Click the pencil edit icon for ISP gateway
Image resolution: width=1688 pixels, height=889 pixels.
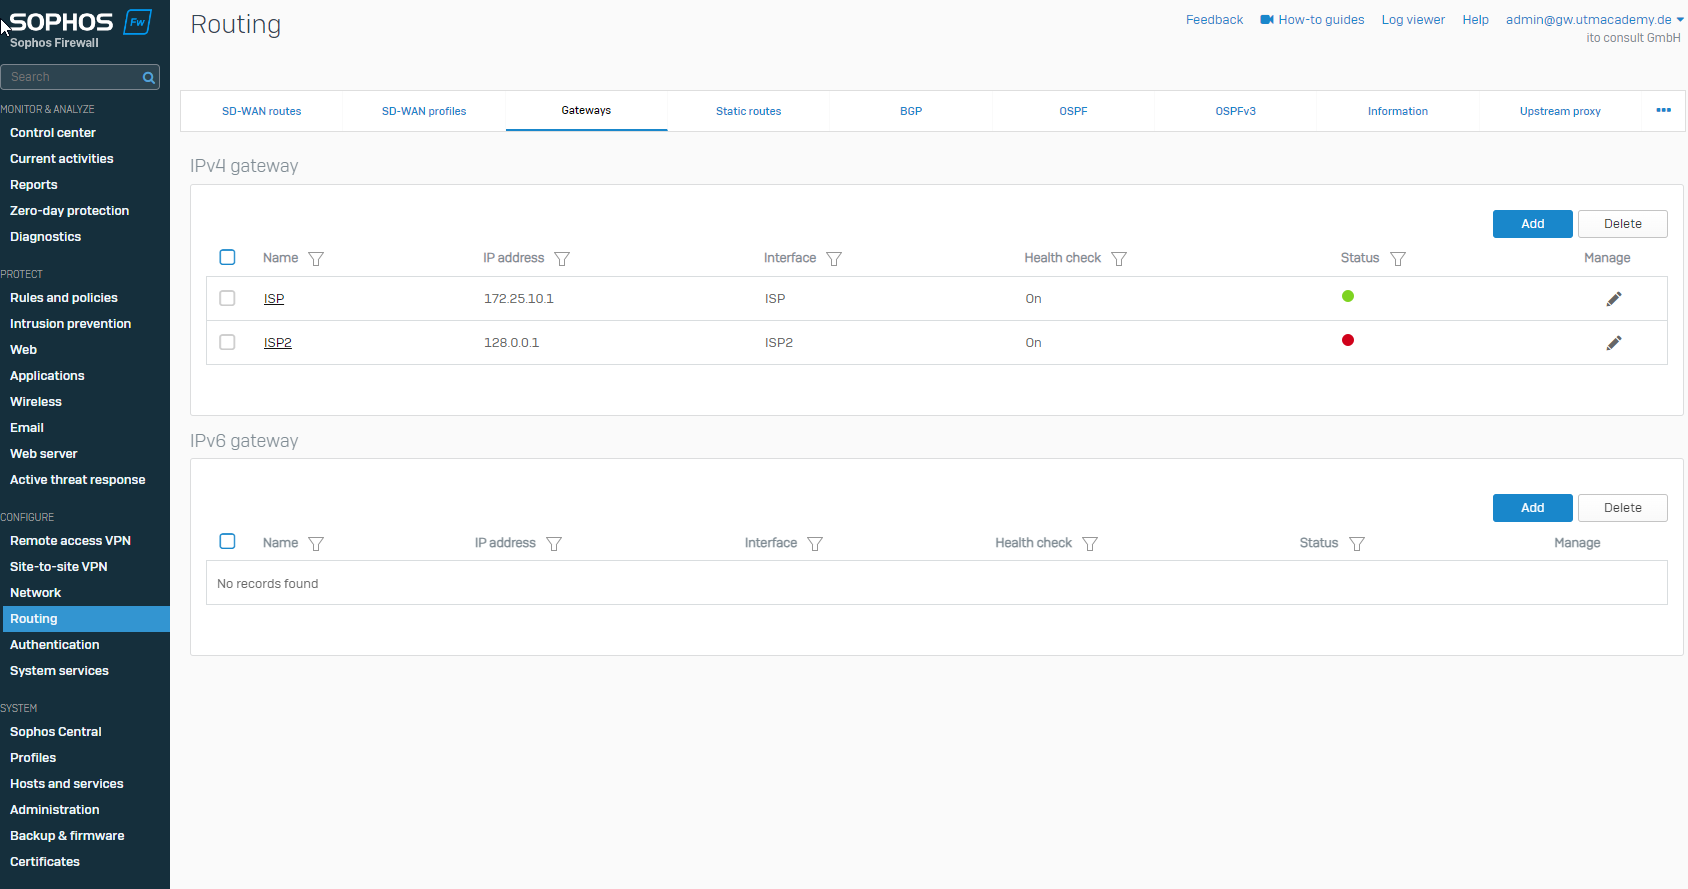point(1613,299)
